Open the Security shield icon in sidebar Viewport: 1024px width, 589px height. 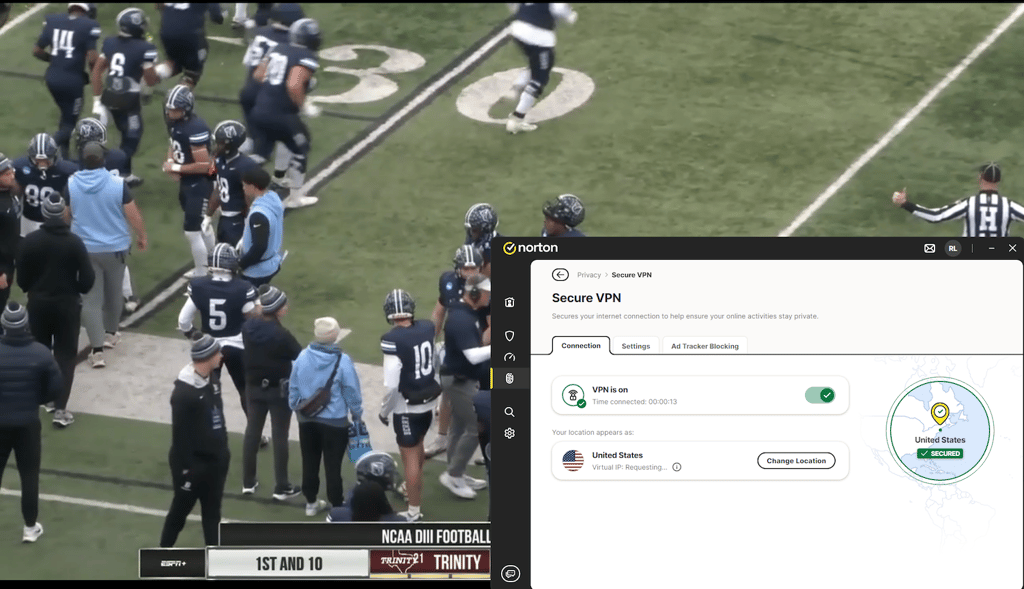[x=509, y=336]
